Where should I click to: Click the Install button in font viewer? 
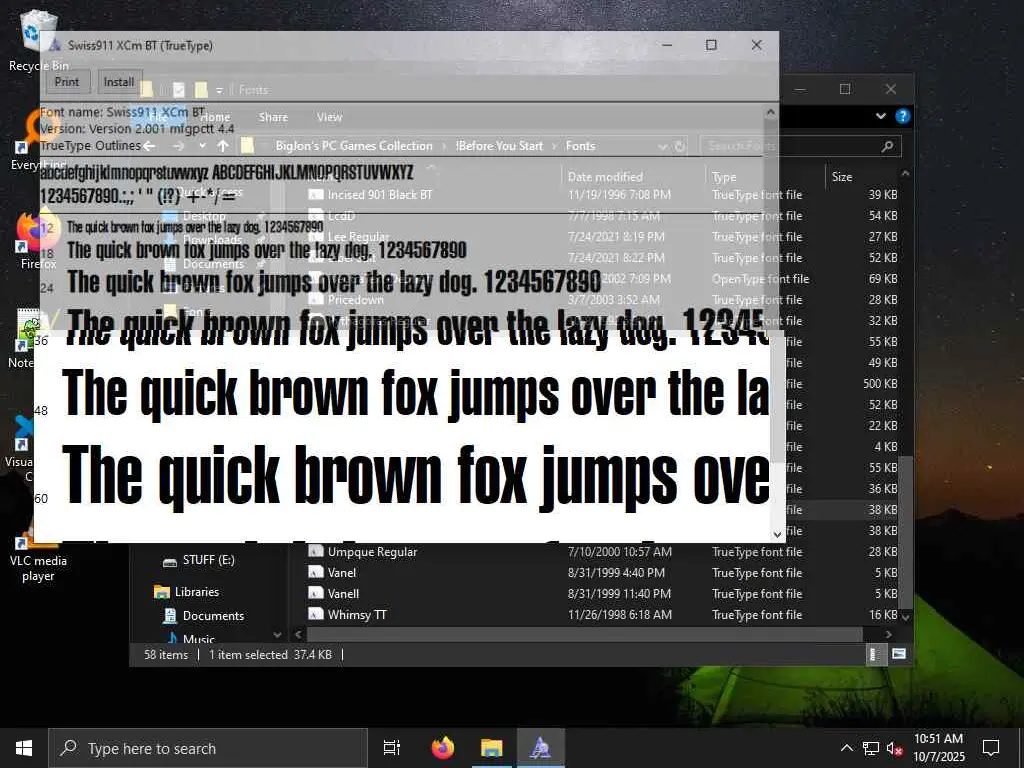(x=119, y=82)
